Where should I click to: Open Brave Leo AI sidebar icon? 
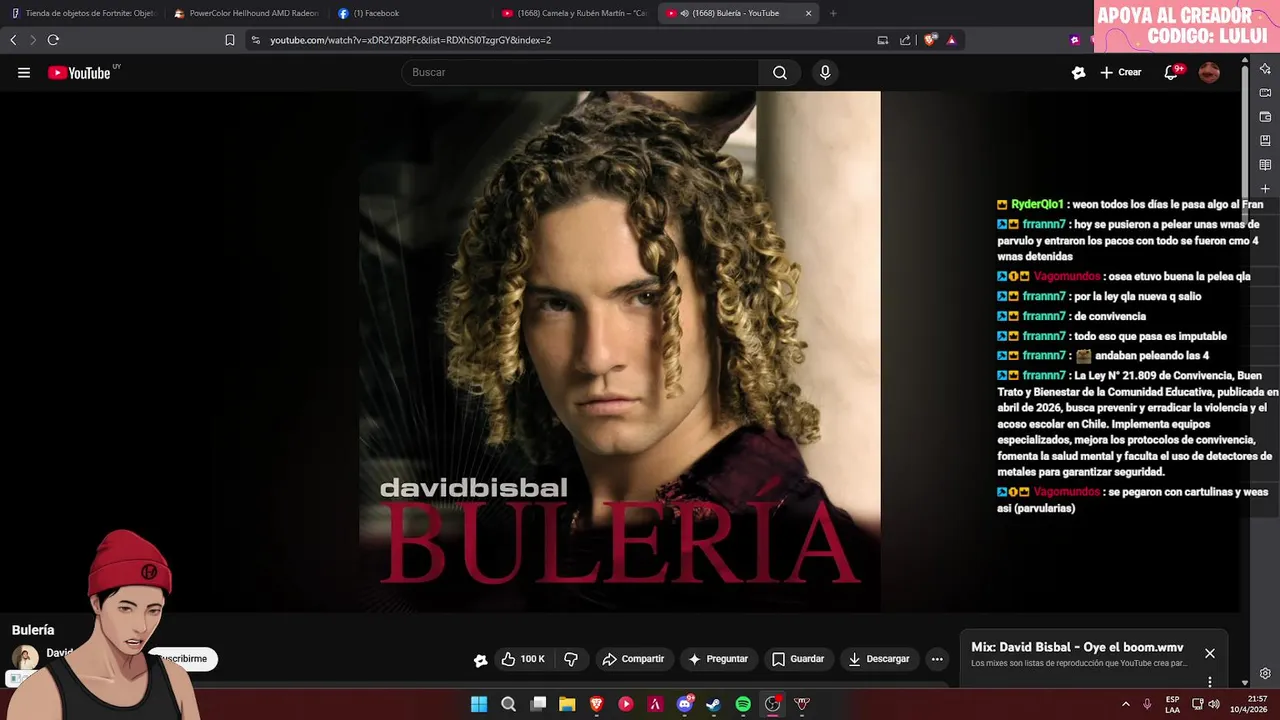tap(1265, 68)
